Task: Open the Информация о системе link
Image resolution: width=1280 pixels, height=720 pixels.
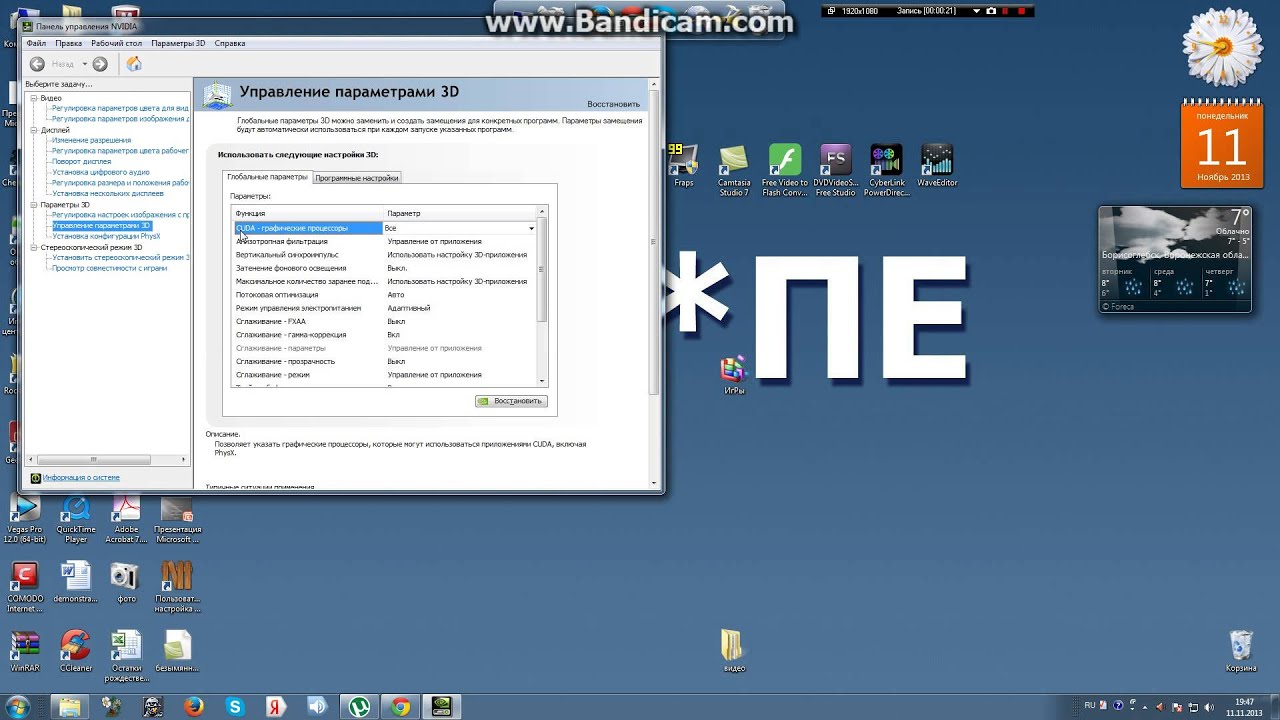Action: click(x=81, y=478)
